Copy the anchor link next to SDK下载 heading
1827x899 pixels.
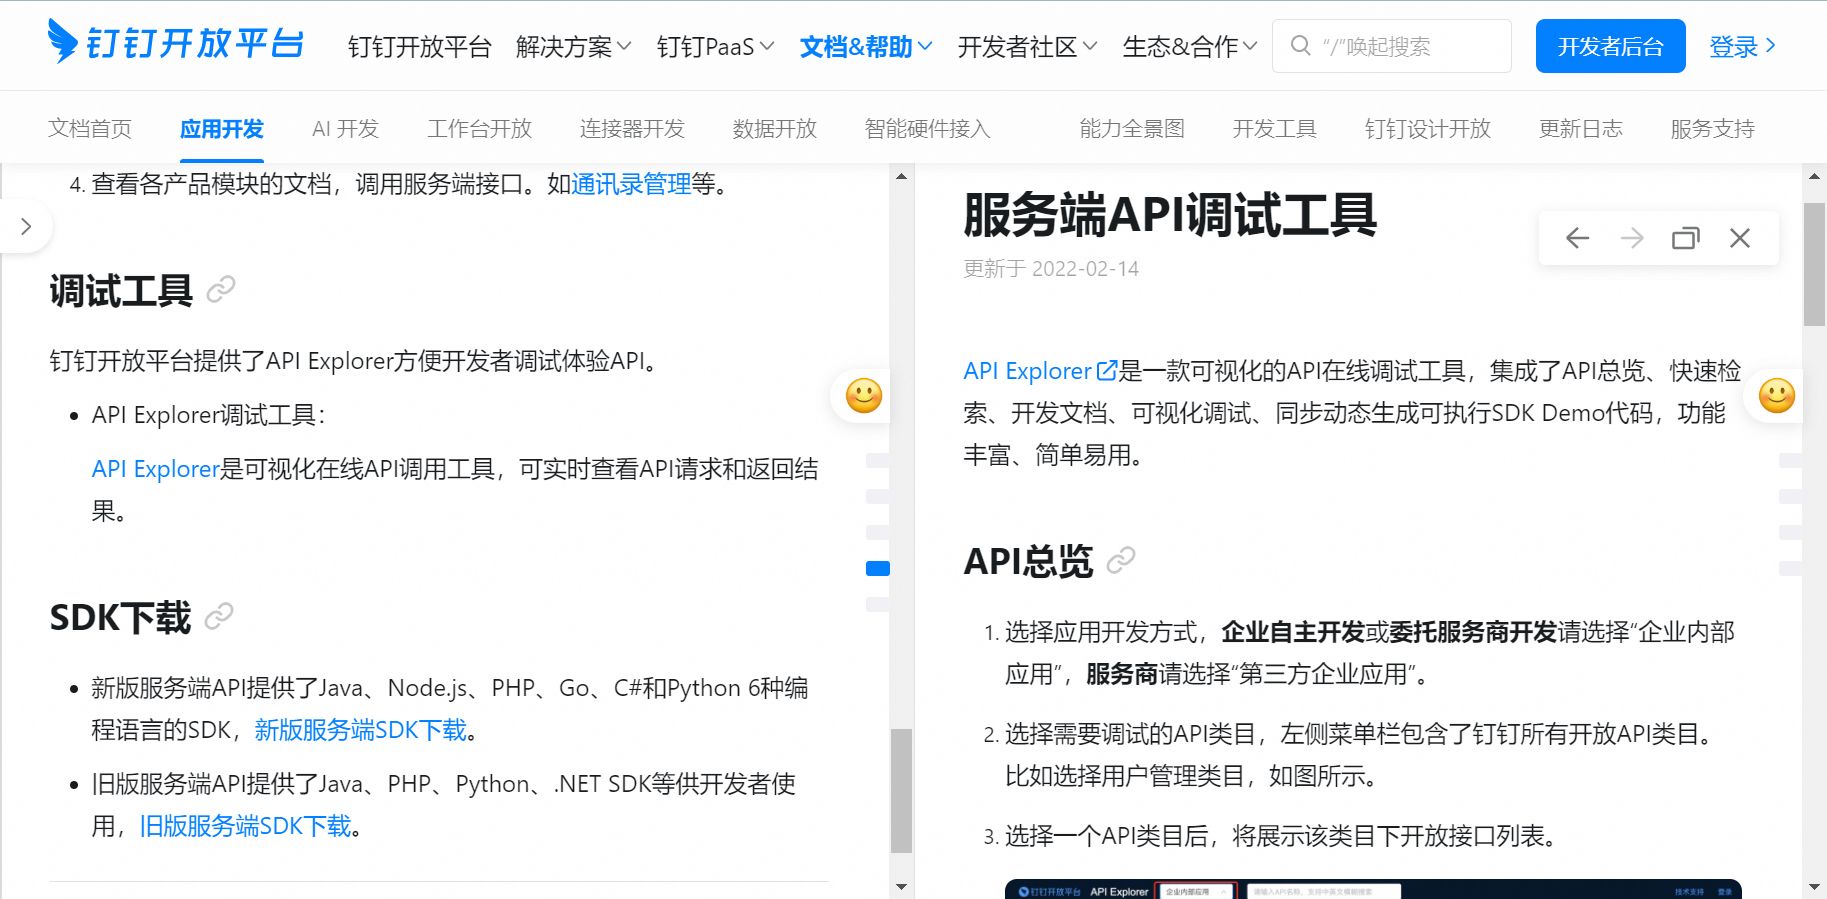click(219, 616)
